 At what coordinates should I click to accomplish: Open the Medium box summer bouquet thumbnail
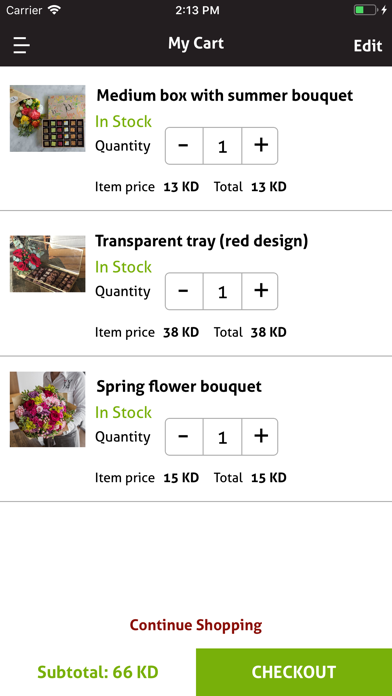click(48, 119)
